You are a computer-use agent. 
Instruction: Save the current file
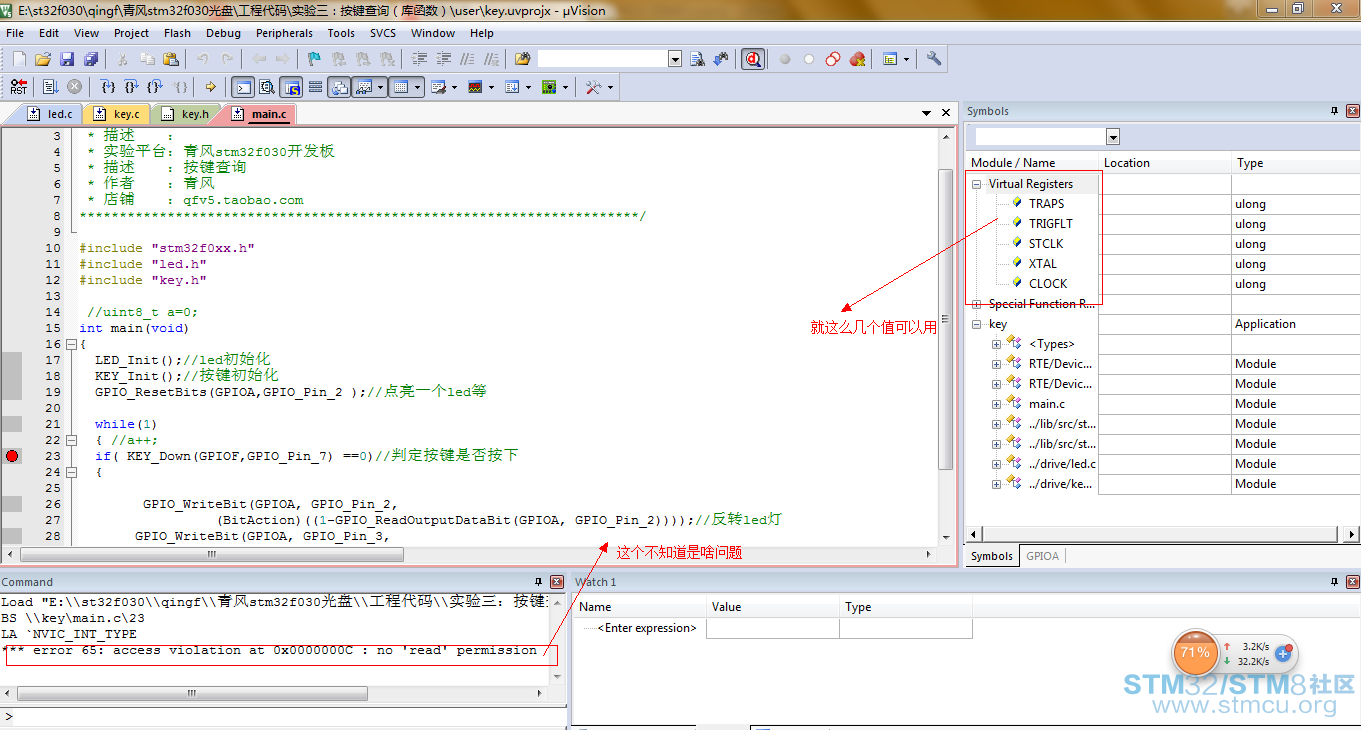(67, 59)
